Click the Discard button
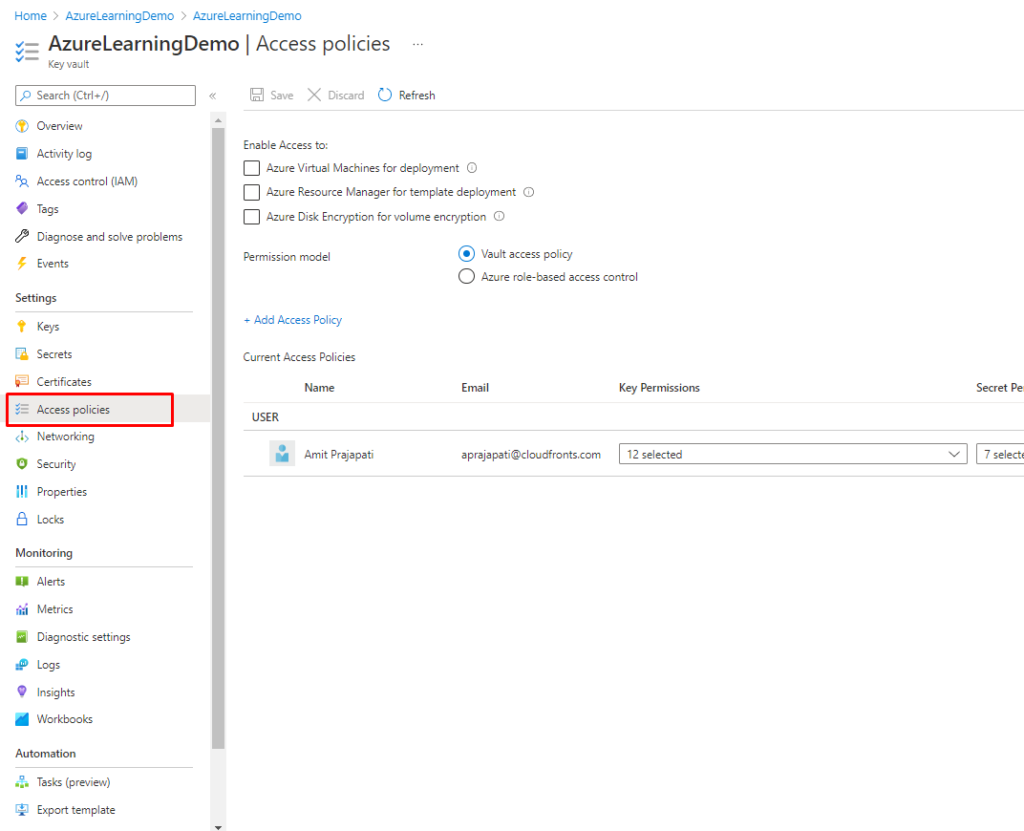 tap(336, 95)
